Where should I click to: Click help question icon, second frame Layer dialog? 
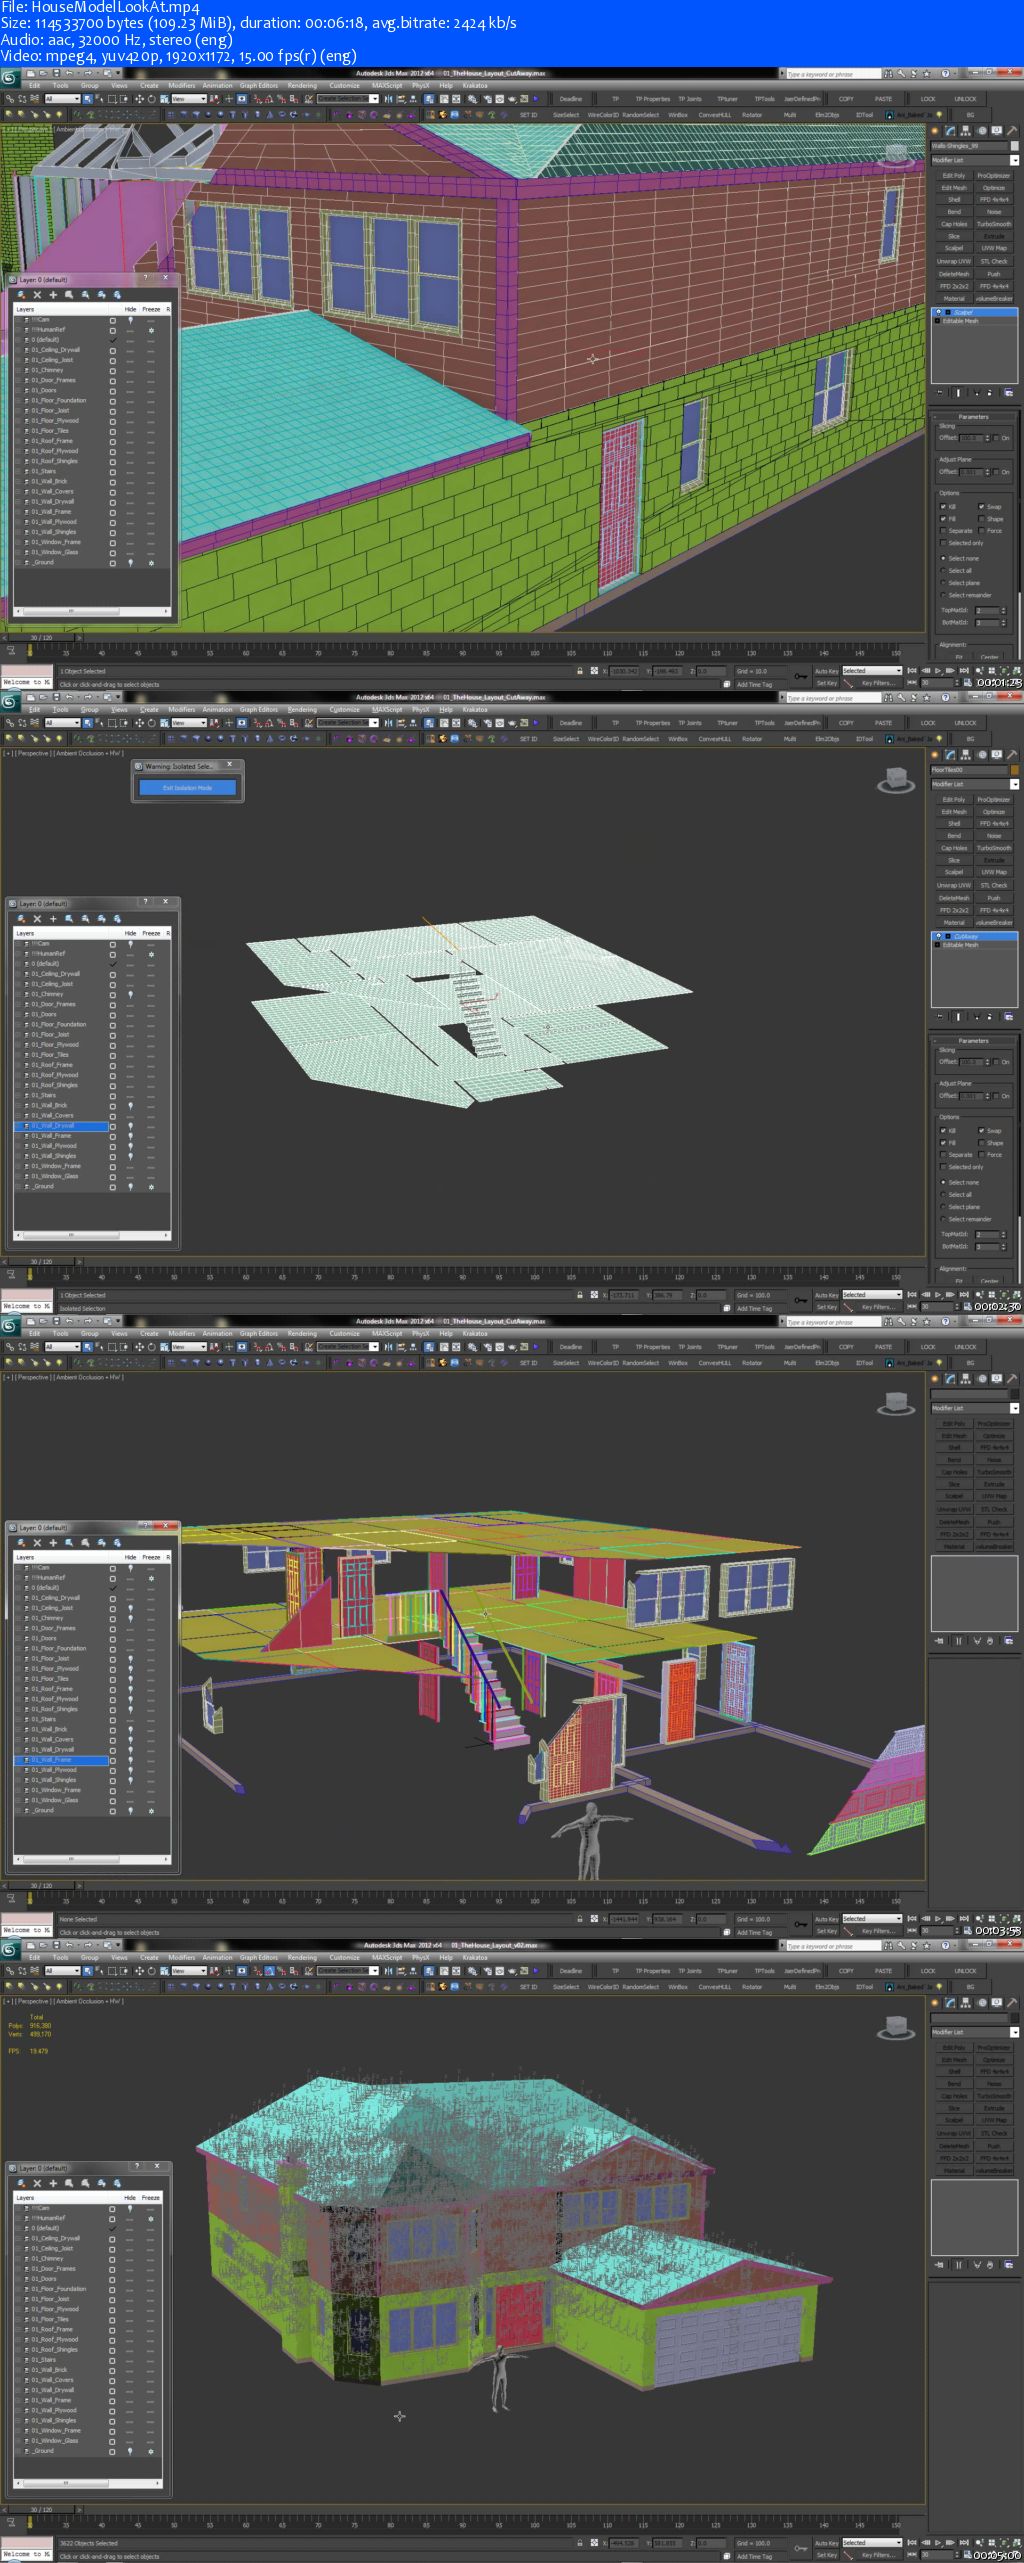(145, 901)
